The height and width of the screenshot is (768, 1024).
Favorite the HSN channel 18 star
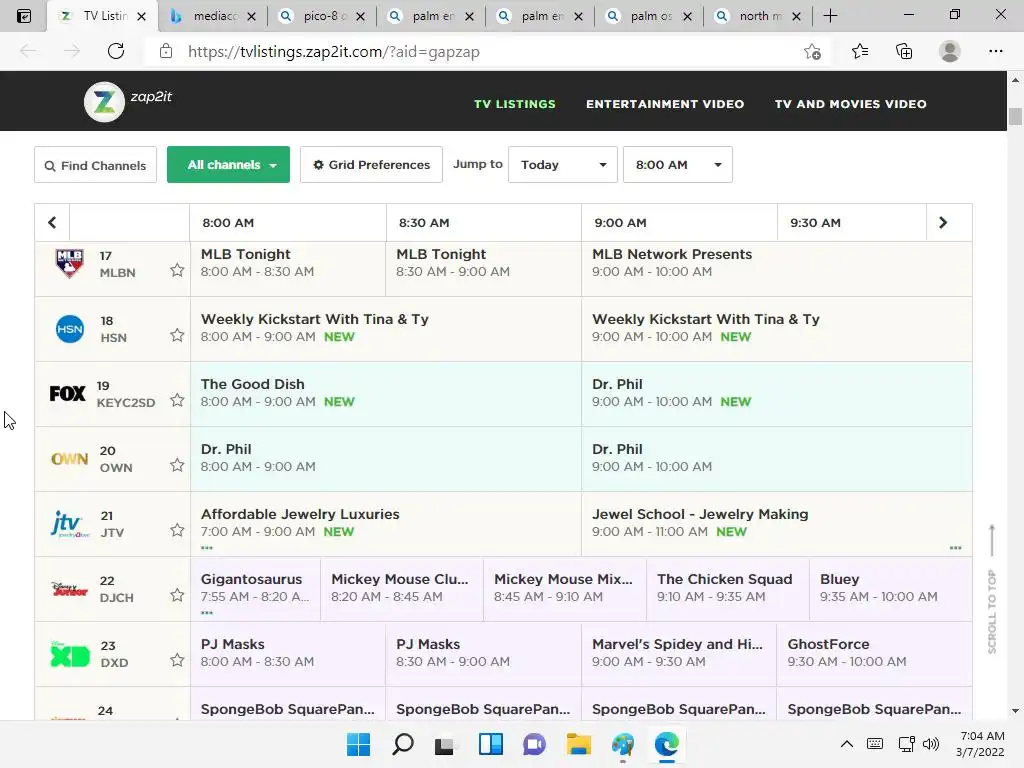tap(177, 335)
